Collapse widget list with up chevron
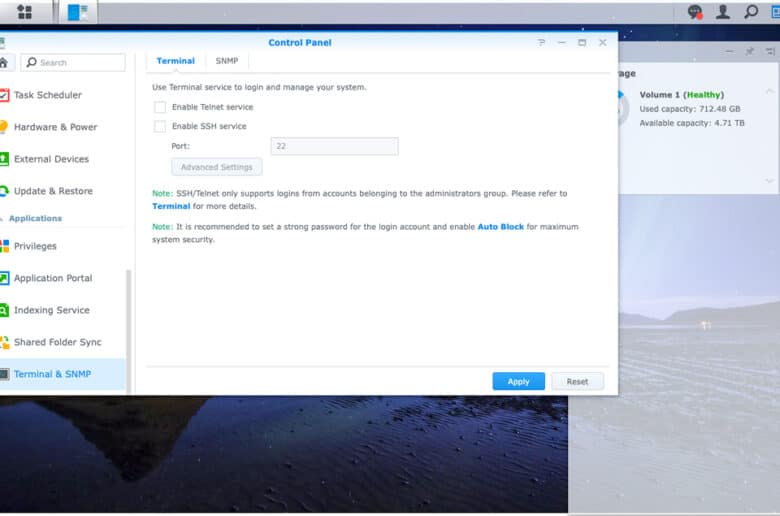This screenshot has height=516, width=780. pos(770,91)
